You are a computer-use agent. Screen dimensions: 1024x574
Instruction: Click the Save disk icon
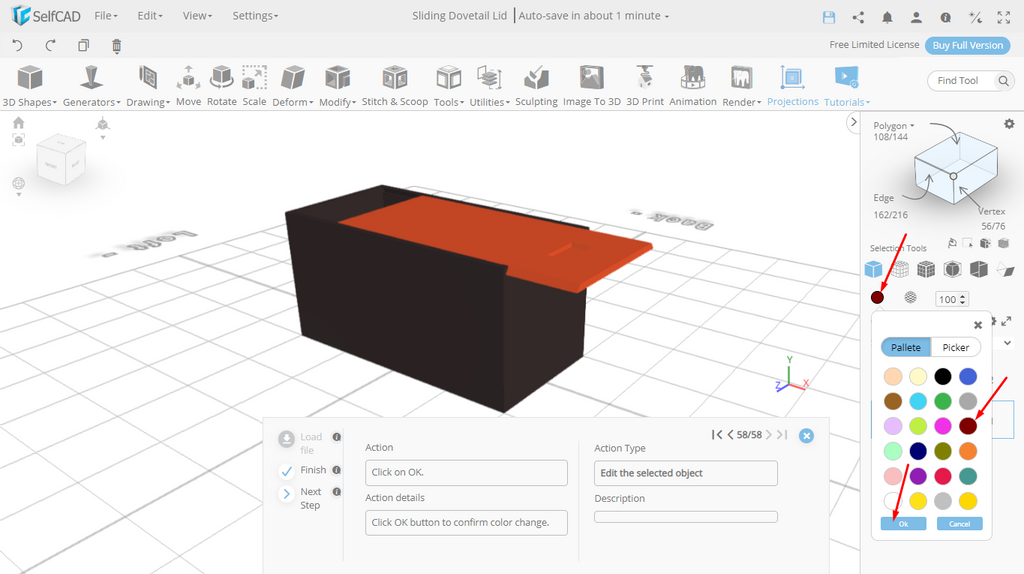click(x=829, y=18)
